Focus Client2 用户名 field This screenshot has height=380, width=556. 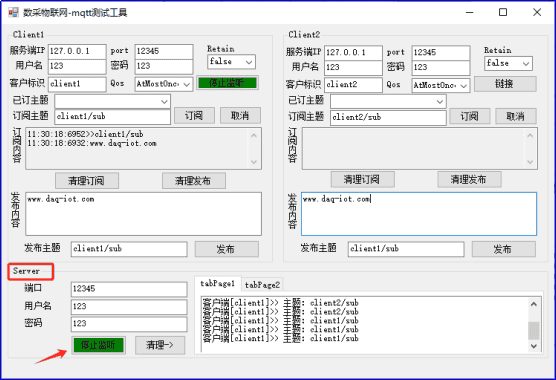tap(353, 68)
